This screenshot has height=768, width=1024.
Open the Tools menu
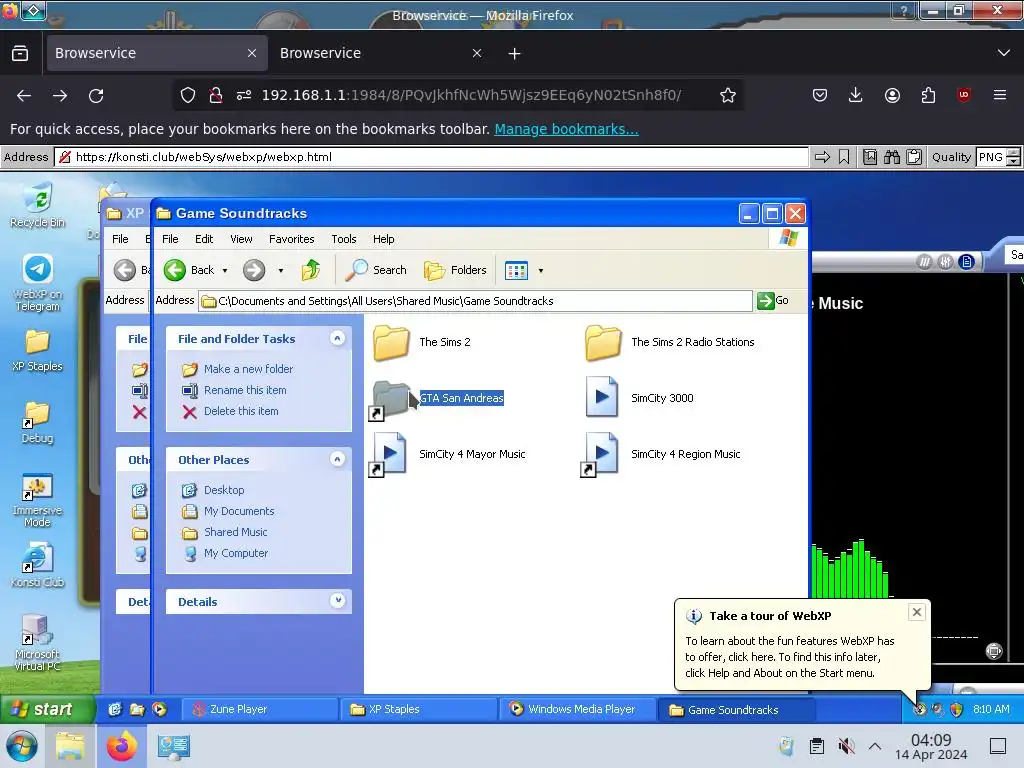pos(344,239)
